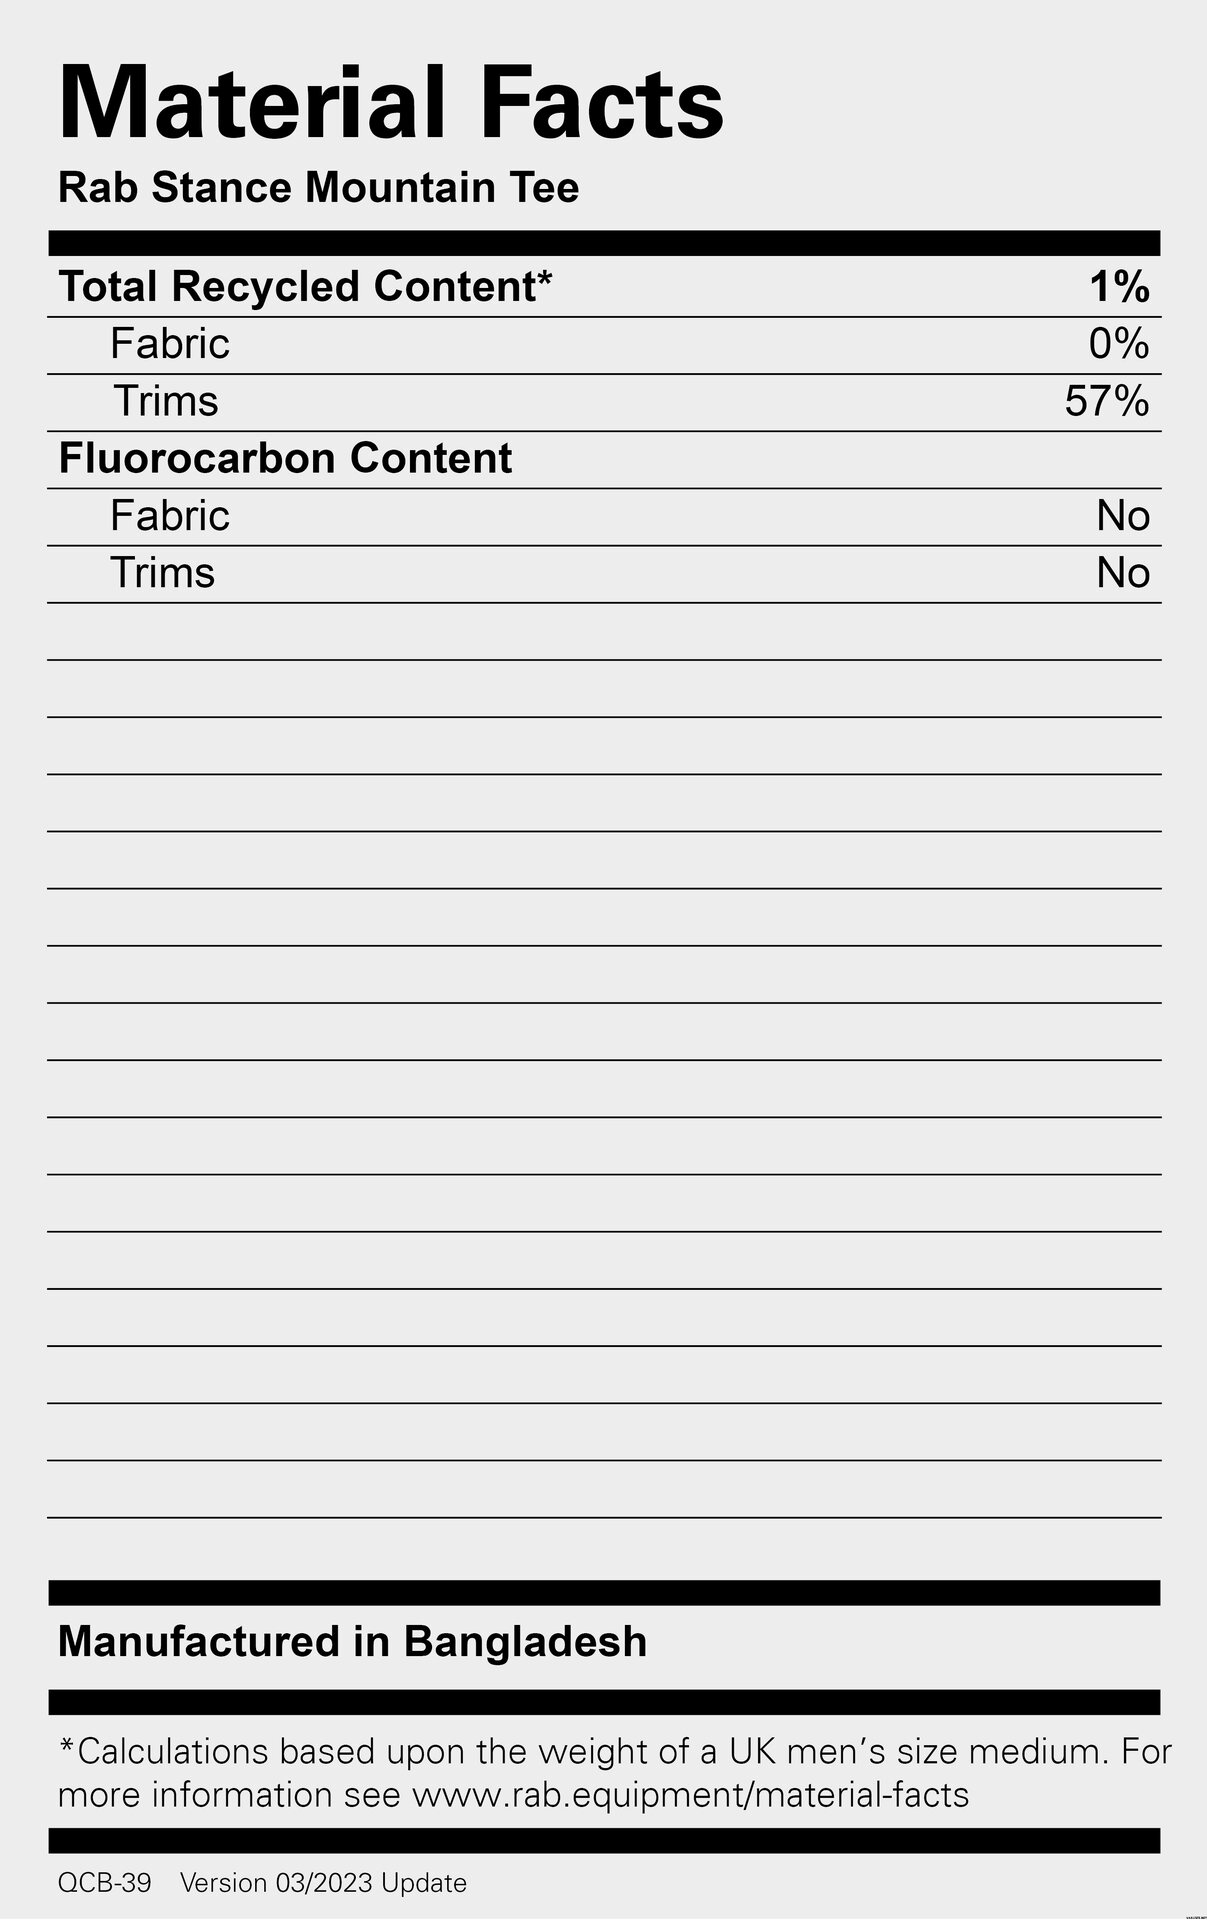Click the black bar above Manufactured in Bangladesh
This screenshot has height=1920, width=1207.
(604, 1592)
